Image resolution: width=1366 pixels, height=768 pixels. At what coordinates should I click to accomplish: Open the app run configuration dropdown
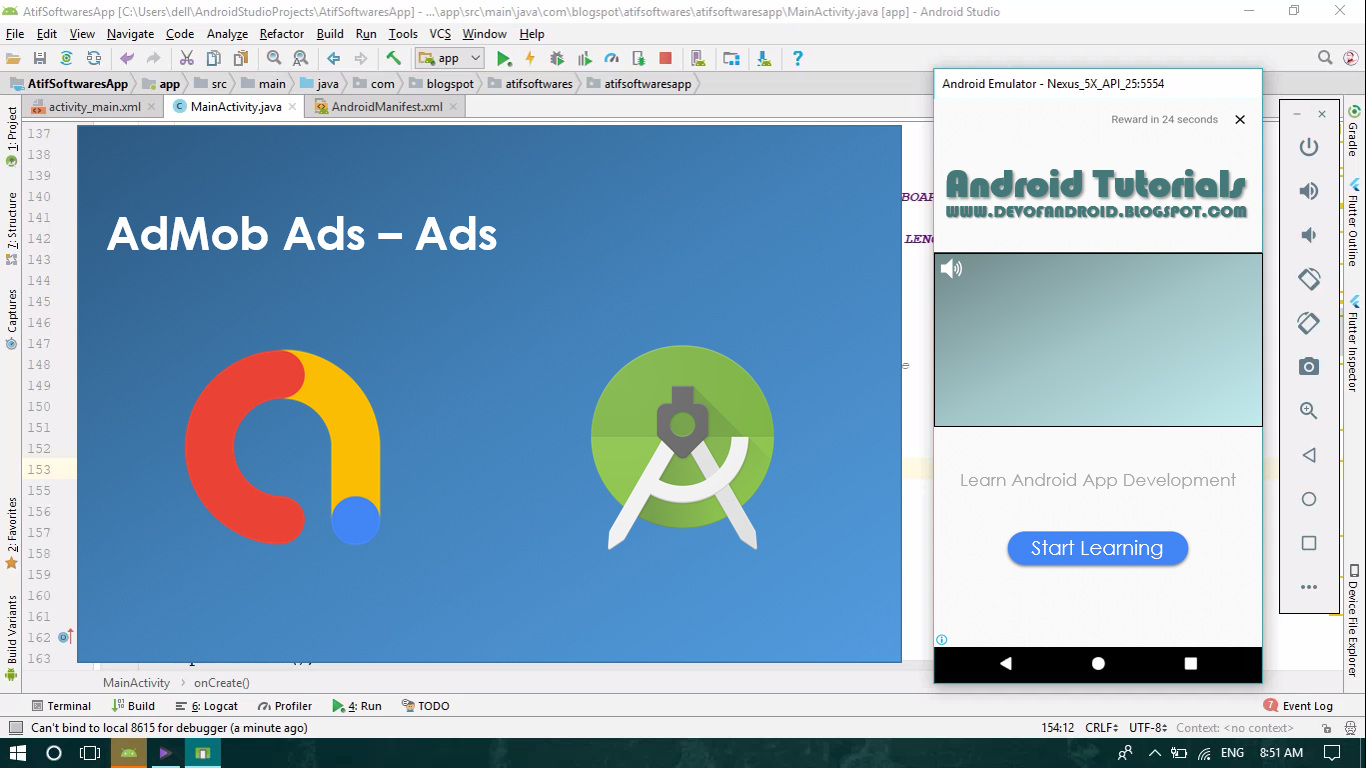(x=450, y=58)
